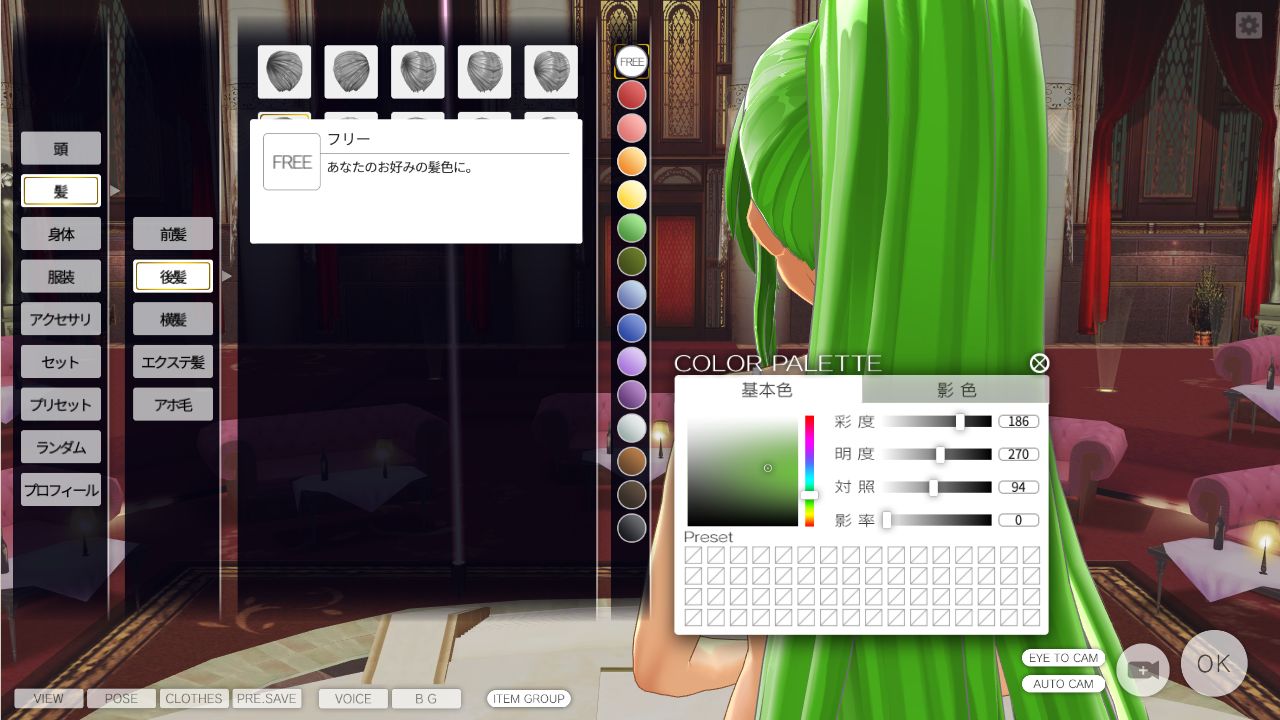Adjust the 彩度 saturation slider
The width and height of the screenshot is (1280, 720).
937,422
